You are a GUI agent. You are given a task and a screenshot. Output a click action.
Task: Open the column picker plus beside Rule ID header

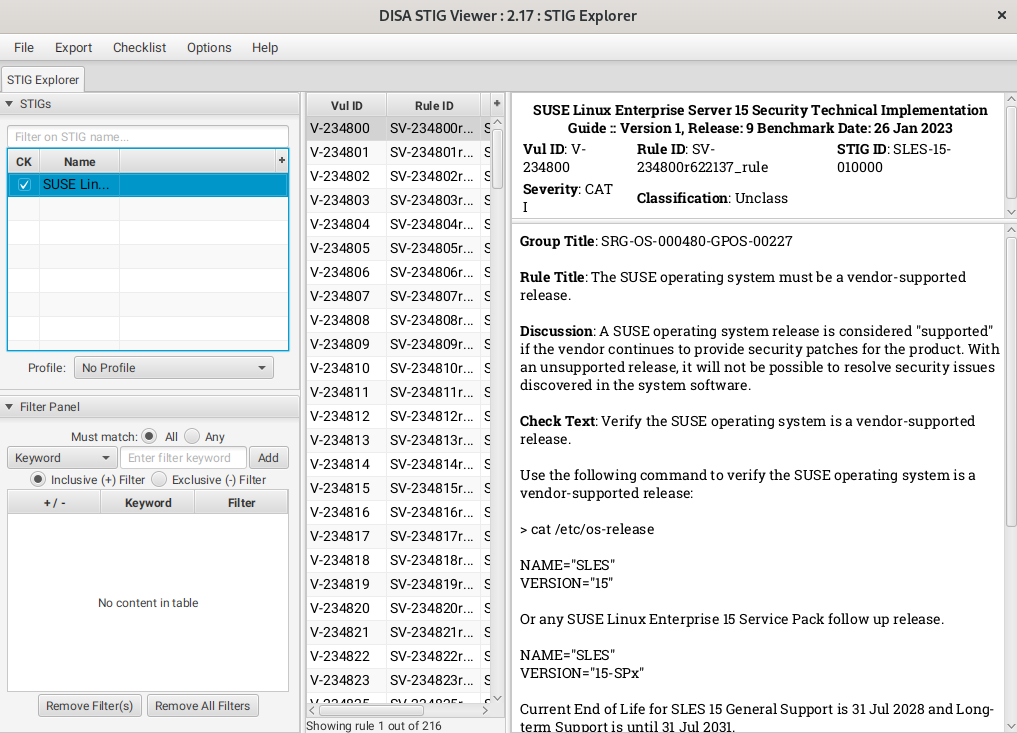click(496, 104)
